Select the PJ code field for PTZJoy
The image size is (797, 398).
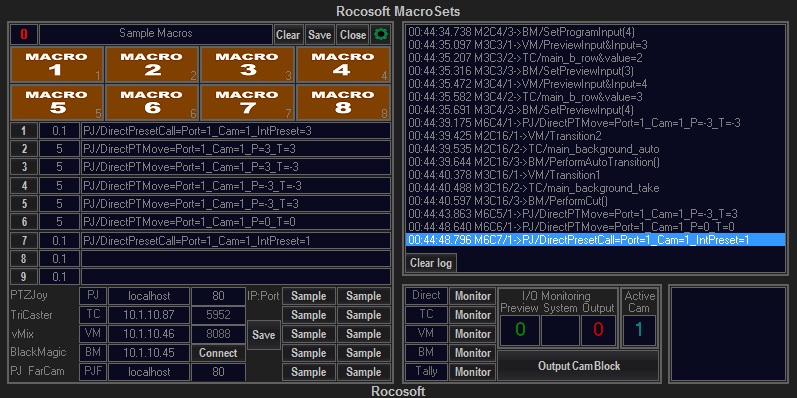[93, 296]
